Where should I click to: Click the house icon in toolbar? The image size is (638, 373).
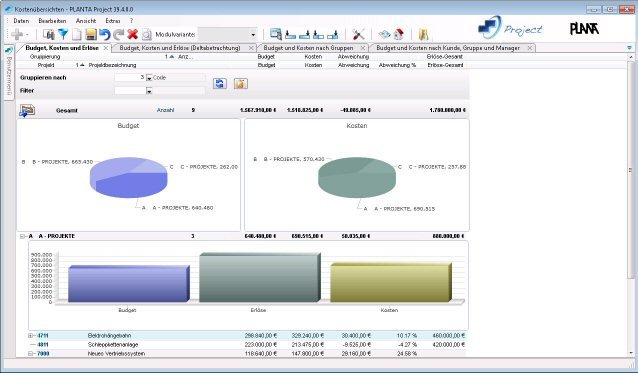click(x=398, y=35)
